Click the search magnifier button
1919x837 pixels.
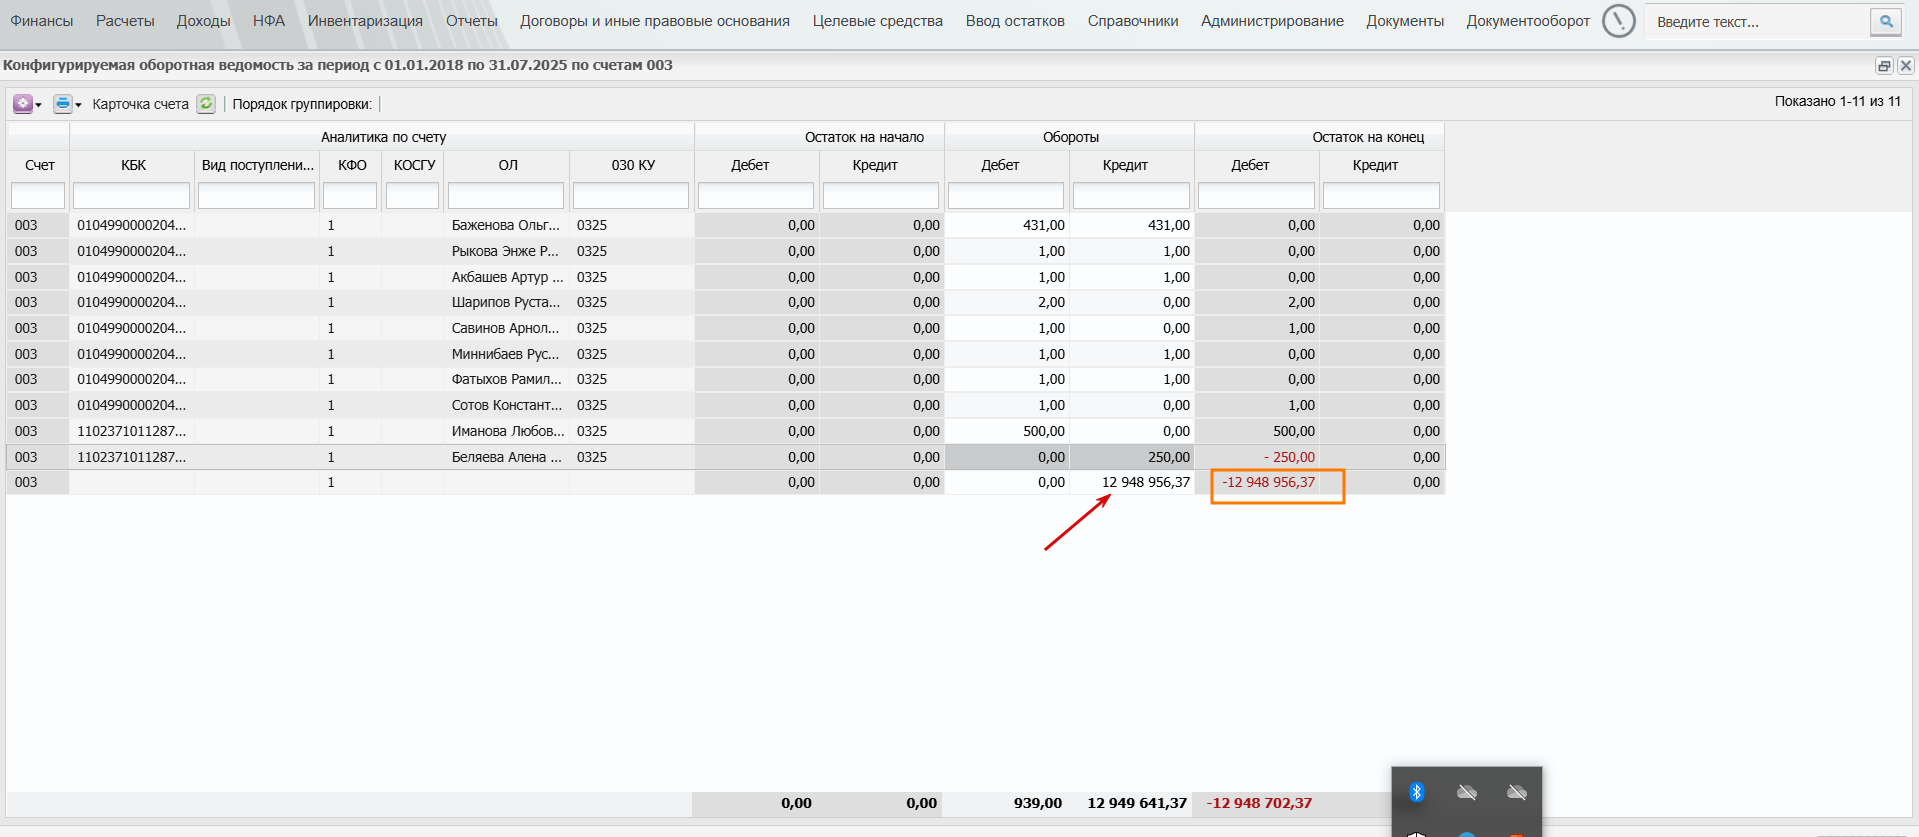[x=1886, y=21]
